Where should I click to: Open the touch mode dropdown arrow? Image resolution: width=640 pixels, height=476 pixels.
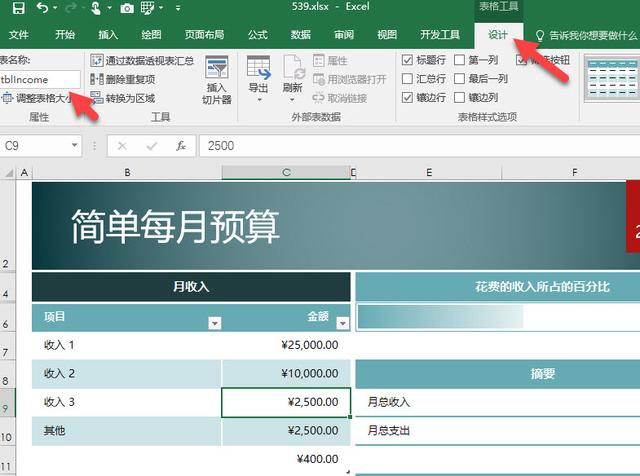(x=109, y=8)
